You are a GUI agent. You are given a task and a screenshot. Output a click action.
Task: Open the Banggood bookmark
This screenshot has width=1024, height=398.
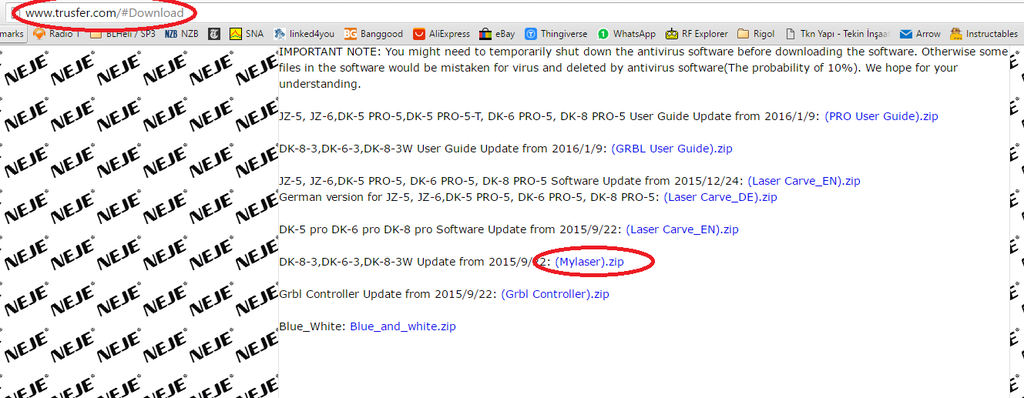[373, 33]
